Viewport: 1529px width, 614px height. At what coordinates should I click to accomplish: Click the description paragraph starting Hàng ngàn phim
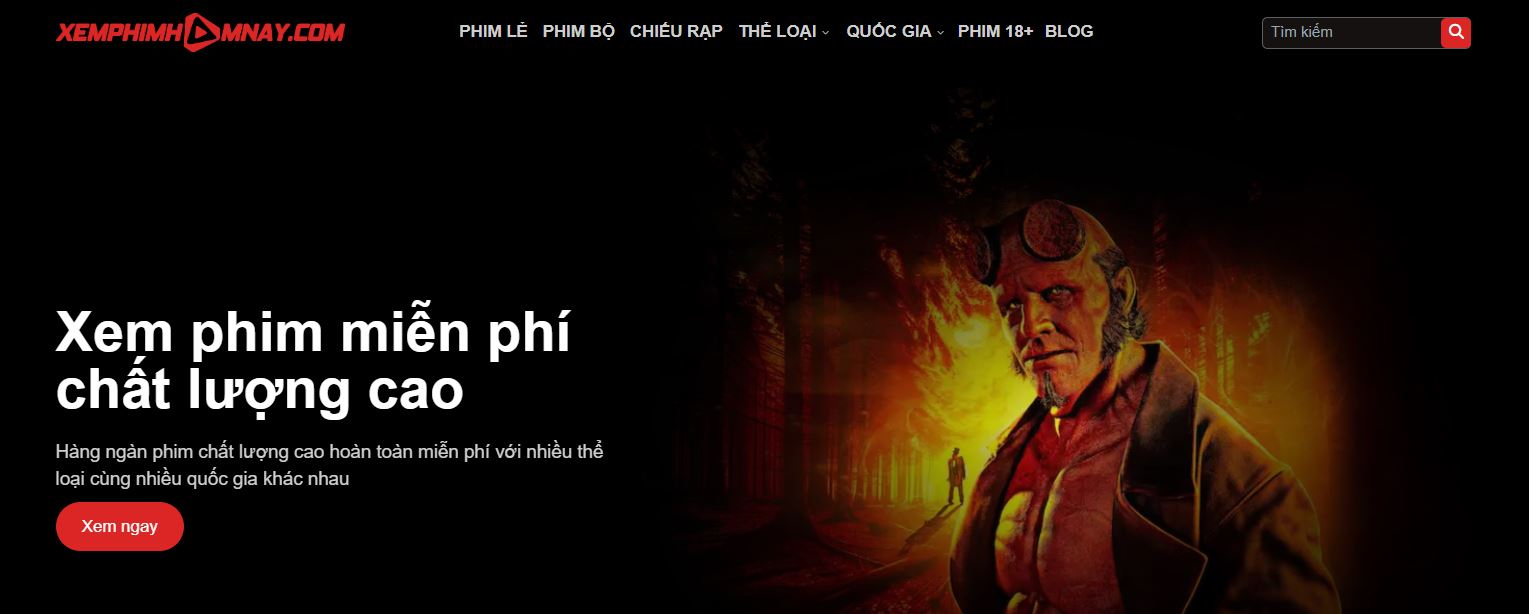pyautogui.click(x=330, y=465)
